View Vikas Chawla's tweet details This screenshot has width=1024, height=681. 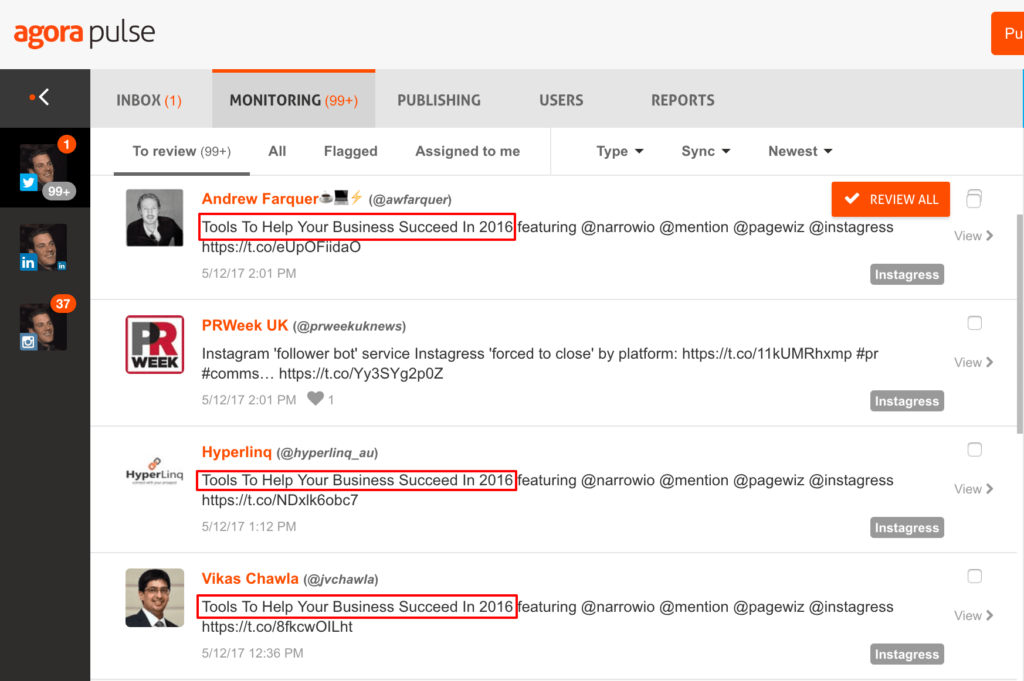pyautogui.click(x=973, y=616)
